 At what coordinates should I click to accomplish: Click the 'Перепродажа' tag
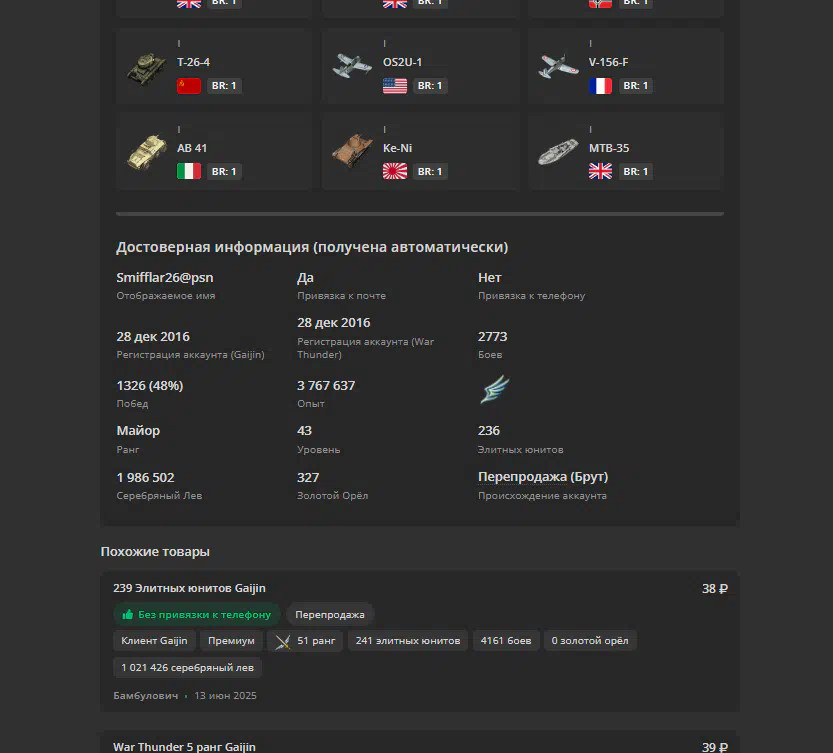tap(330, 615)
